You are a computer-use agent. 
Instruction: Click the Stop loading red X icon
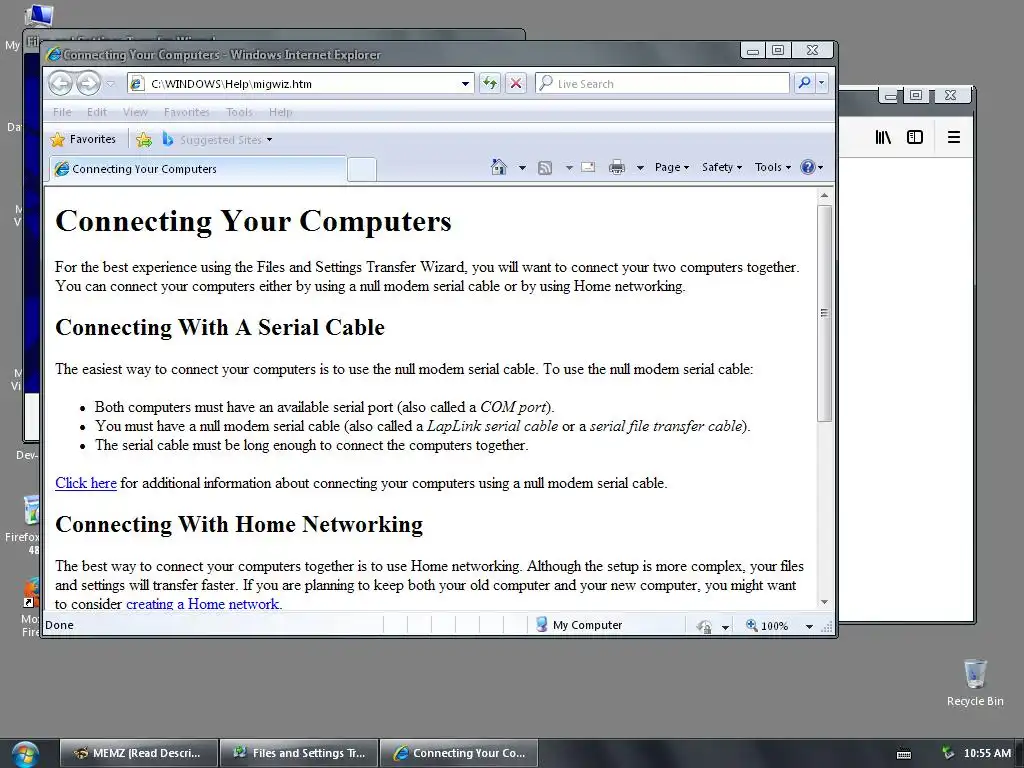pyautogui.click(x=516, y=84)
